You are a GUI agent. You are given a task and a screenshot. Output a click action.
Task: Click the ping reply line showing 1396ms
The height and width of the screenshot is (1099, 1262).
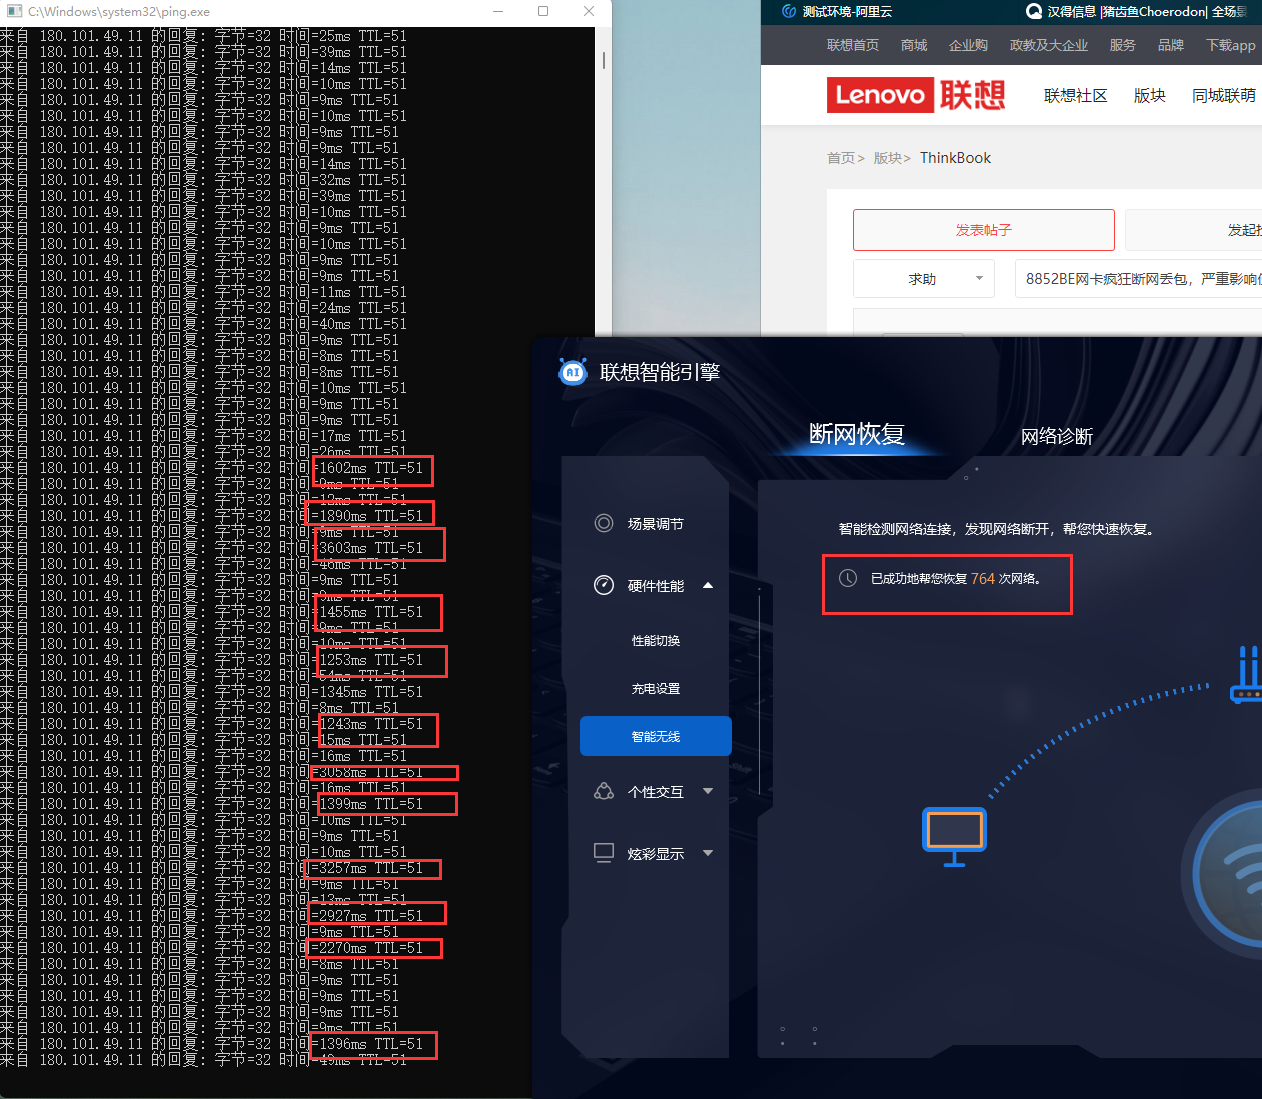(x=212, y=1044)
